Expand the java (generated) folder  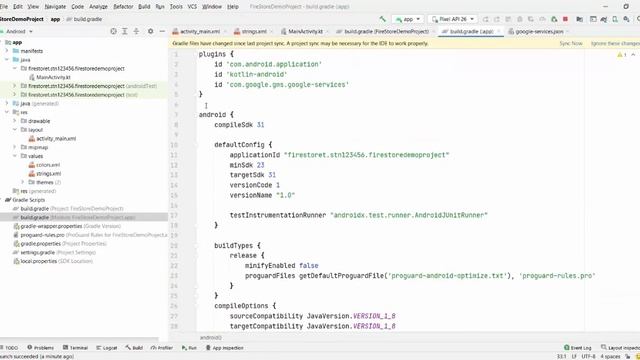7,103
